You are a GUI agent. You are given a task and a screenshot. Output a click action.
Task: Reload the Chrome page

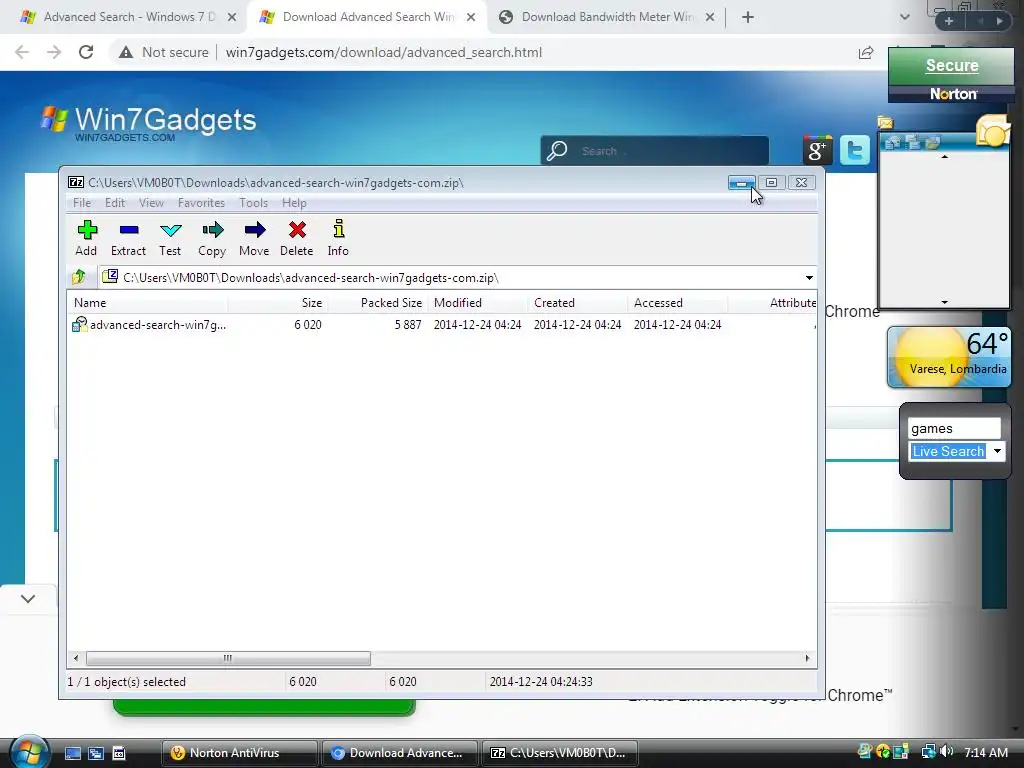[x=86, y=52]
